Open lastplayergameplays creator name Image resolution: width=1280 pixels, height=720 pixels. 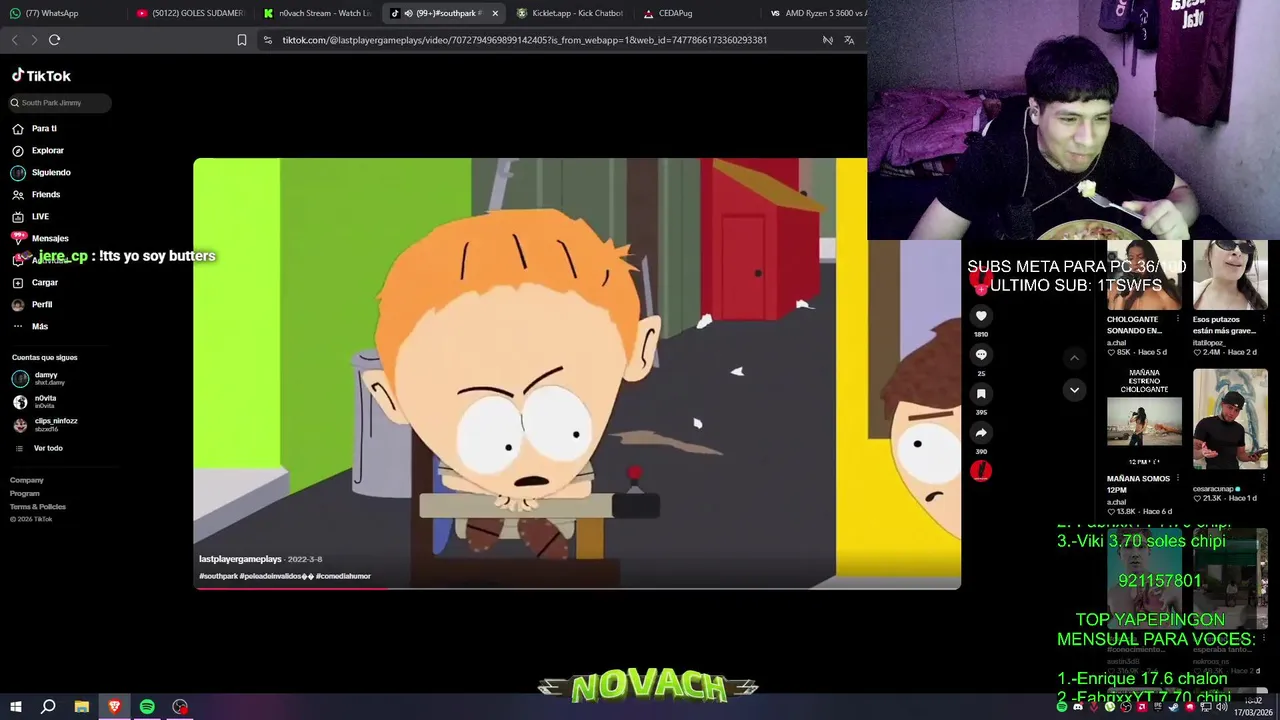(240, 559)
